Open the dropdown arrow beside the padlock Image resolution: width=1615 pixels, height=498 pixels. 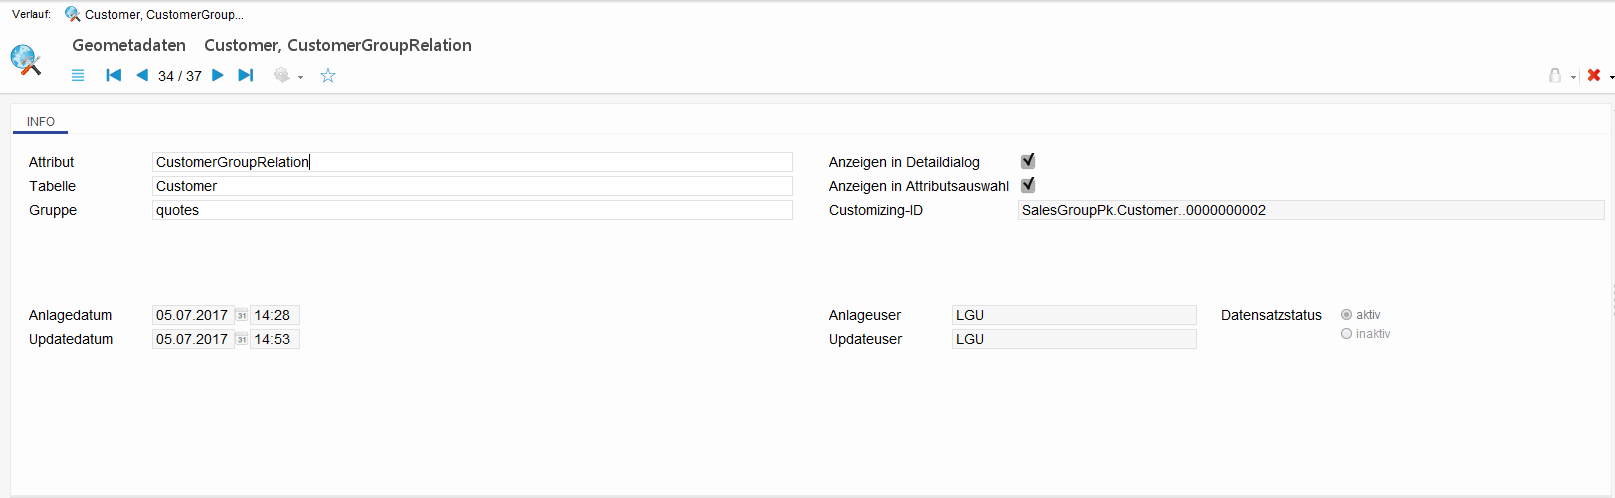pos(1573,77)
